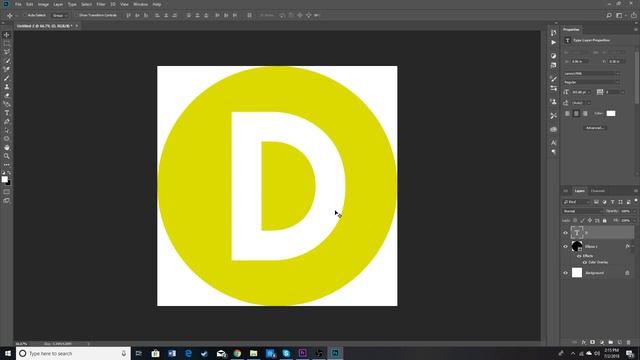Click the Type here to search box
This screenshot has height=360, width=640.
pos(73,353)
